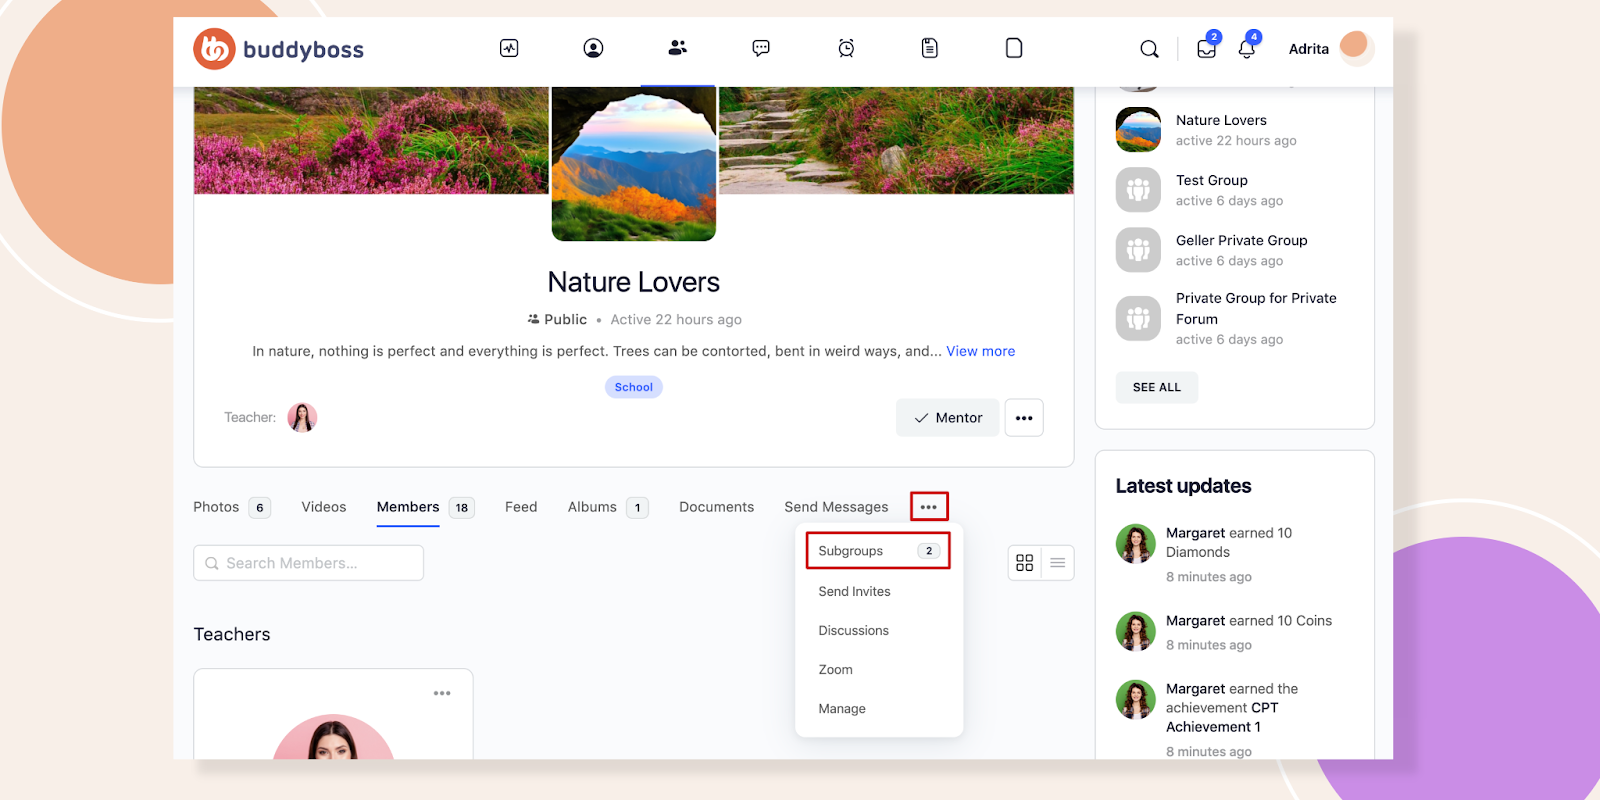Click Margaret avatar on CPT Achievement update
The height and width of the screenshot is (800, 1600).
[x=1136, y=700]
